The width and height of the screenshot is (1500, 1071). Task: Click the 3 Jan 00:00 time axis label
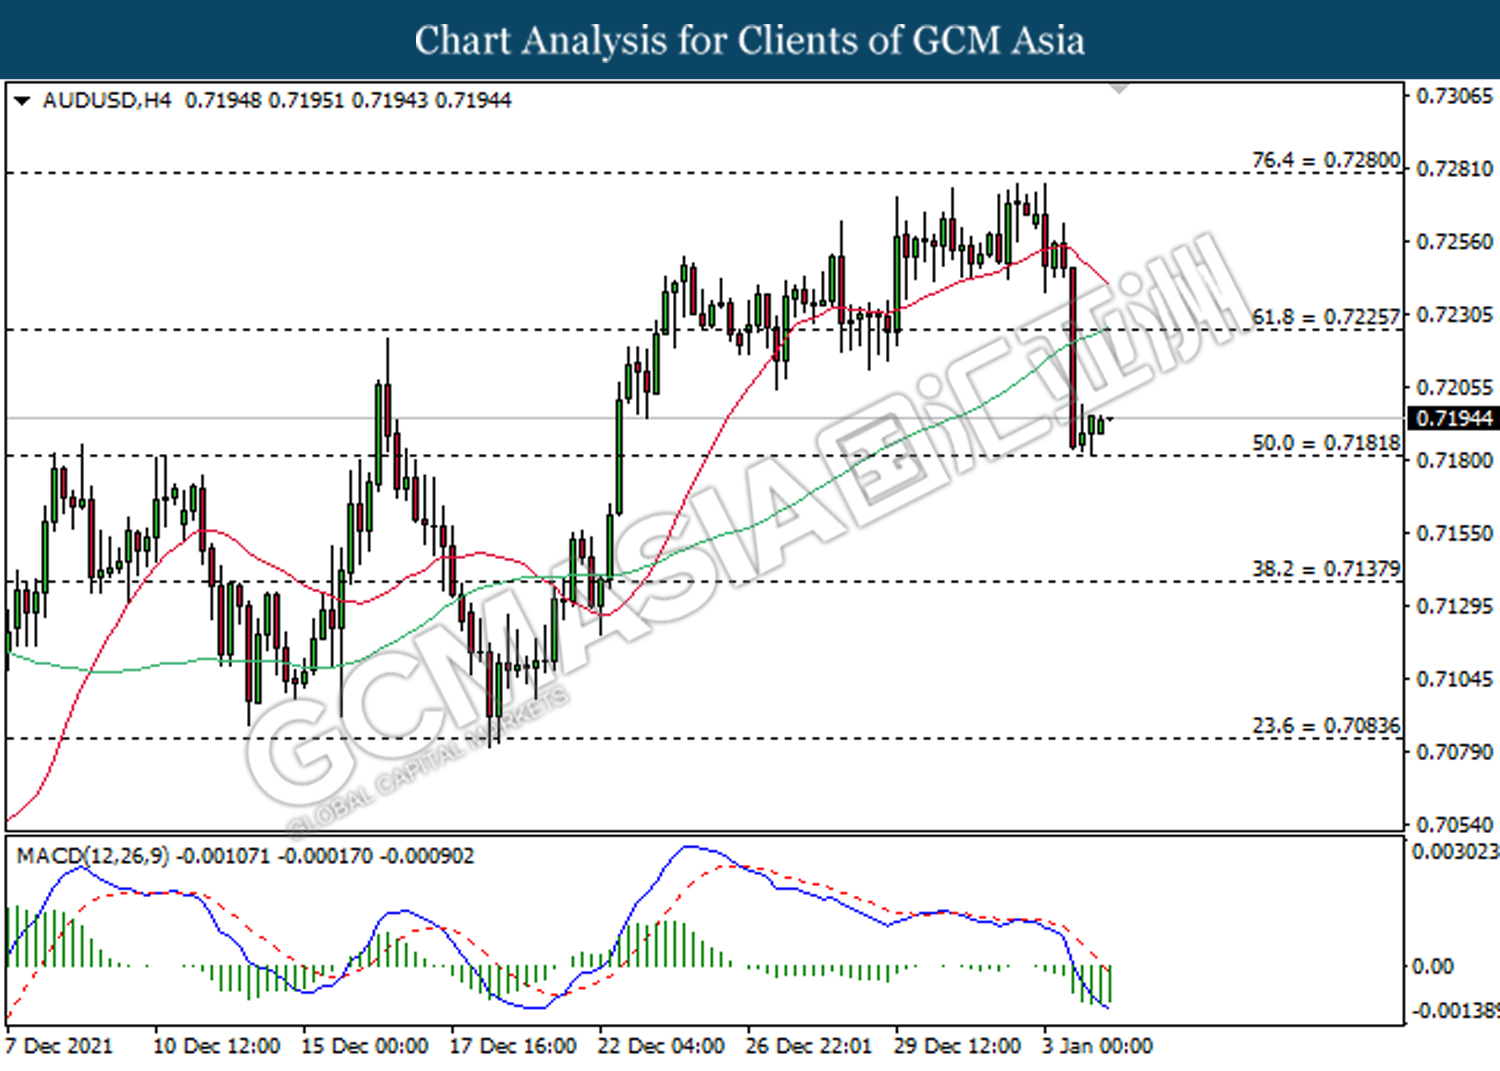point(1097,1046)
